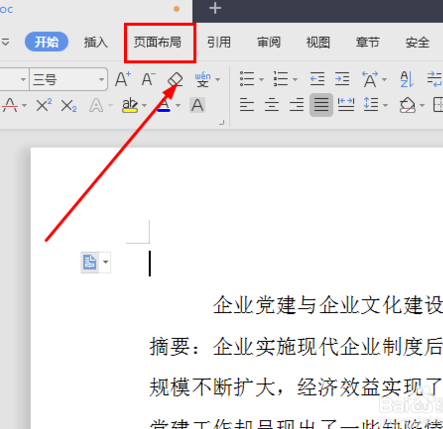Decrease font size with A- icon
The height and width of the screenshot is (429, 443).
coord(148,79)
